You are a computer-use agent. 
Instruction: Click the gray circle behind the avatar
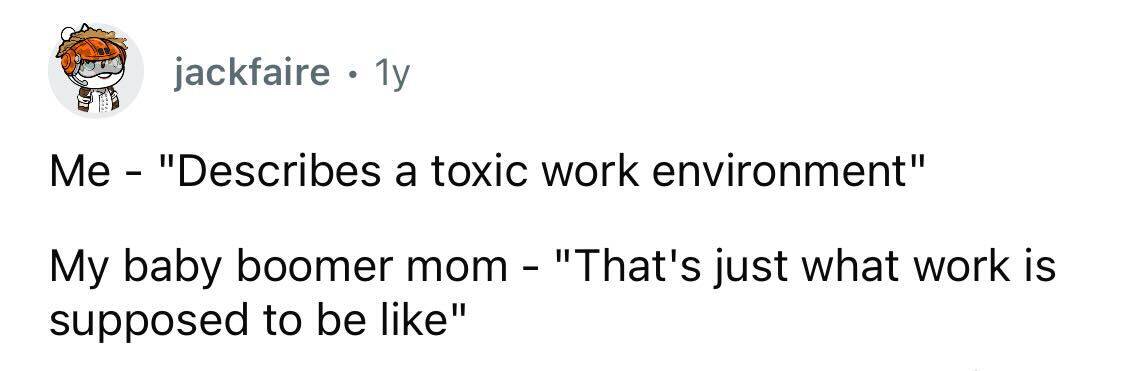pos(96,70)
